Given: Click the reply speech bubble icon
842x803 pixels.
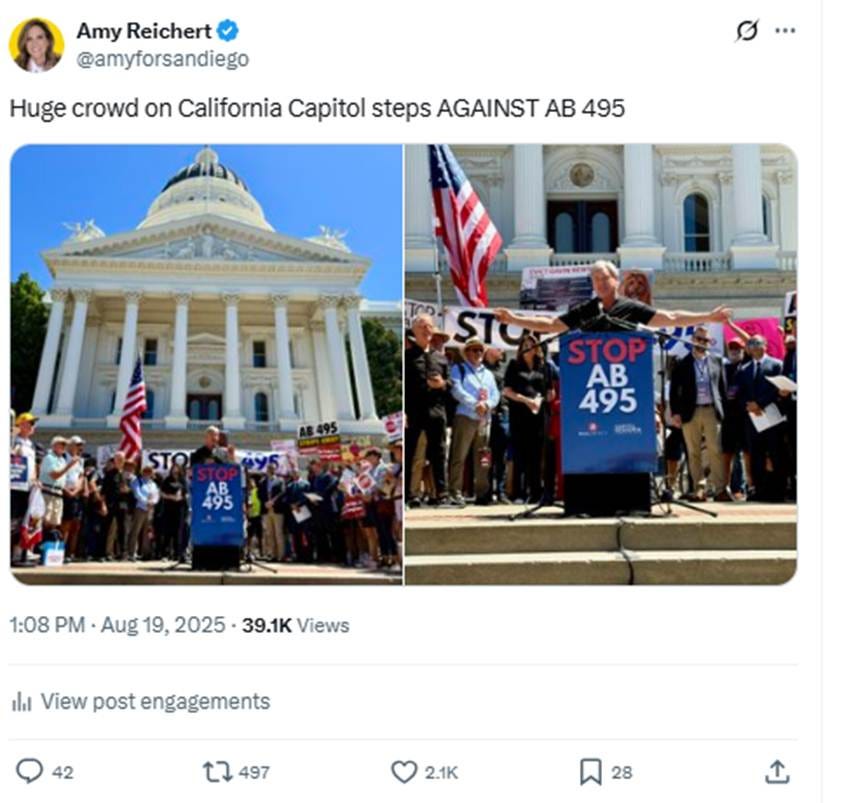Looking at the screenshot, I should point(29,771).
